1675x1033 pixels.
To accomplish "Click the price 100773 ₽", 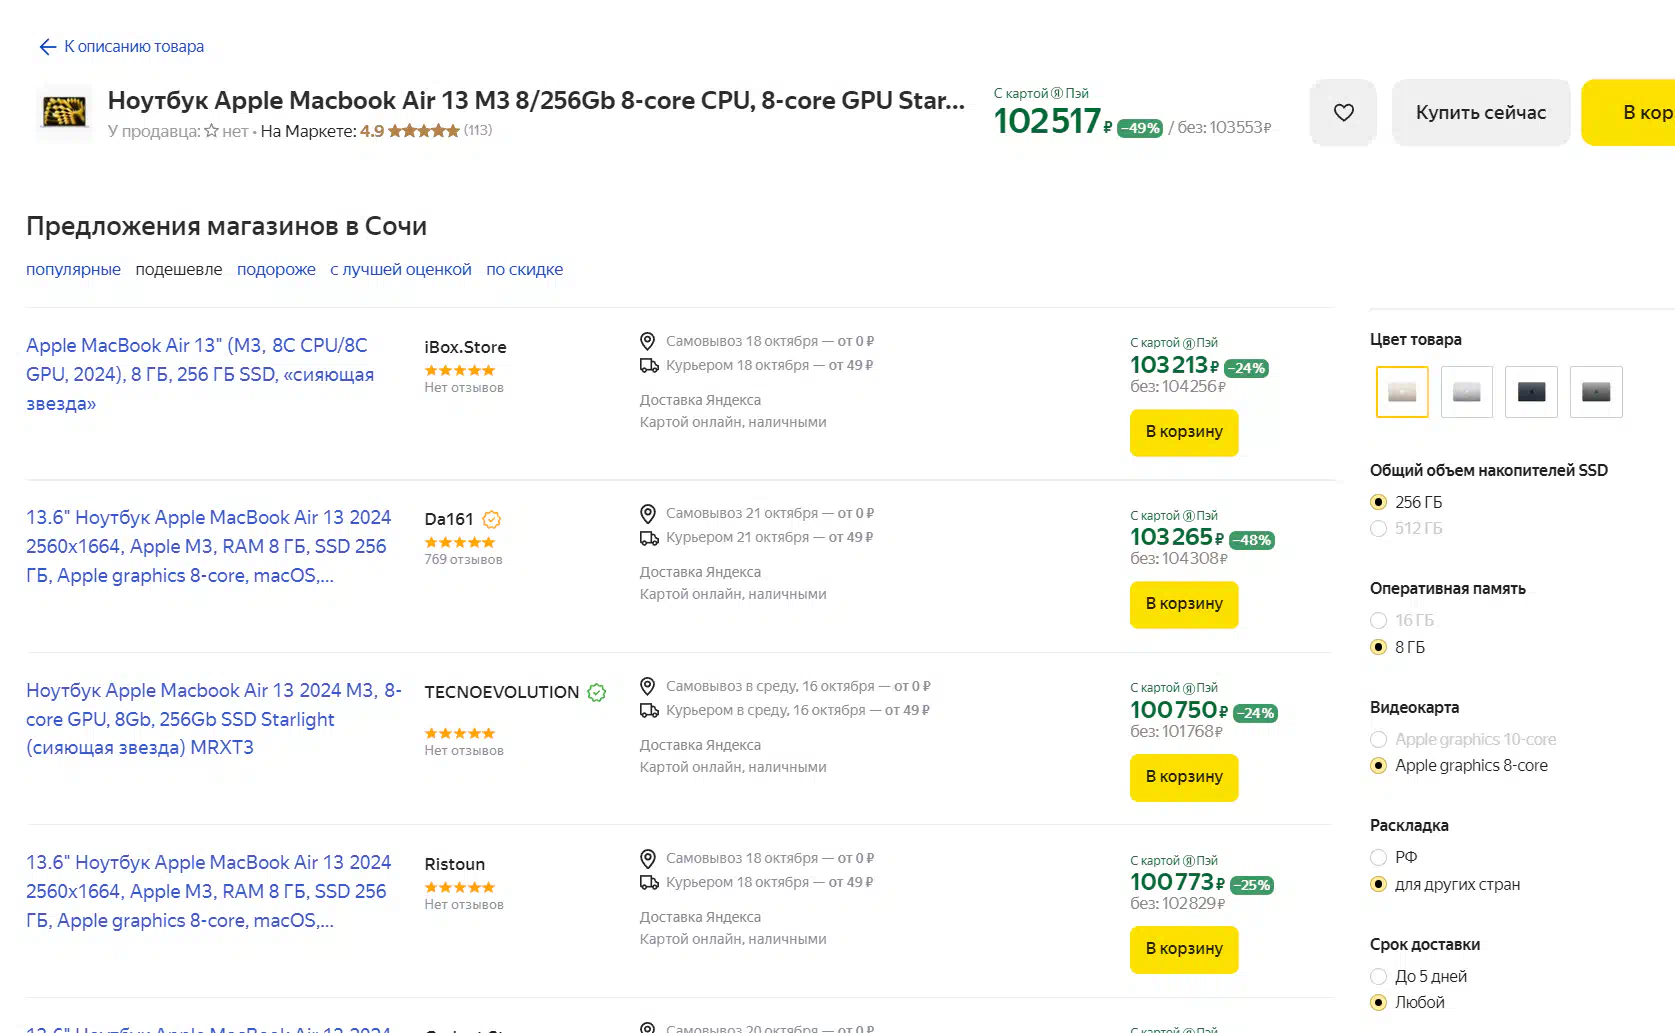I will (1177, 882).
